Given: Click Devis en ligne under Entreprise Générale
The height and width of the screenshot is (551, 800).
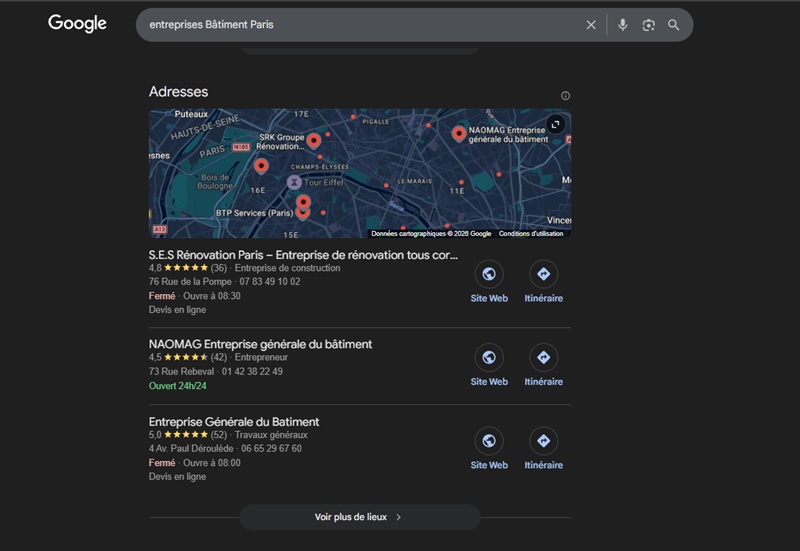Looking at the screenshot, I should [x=178, y=477].
